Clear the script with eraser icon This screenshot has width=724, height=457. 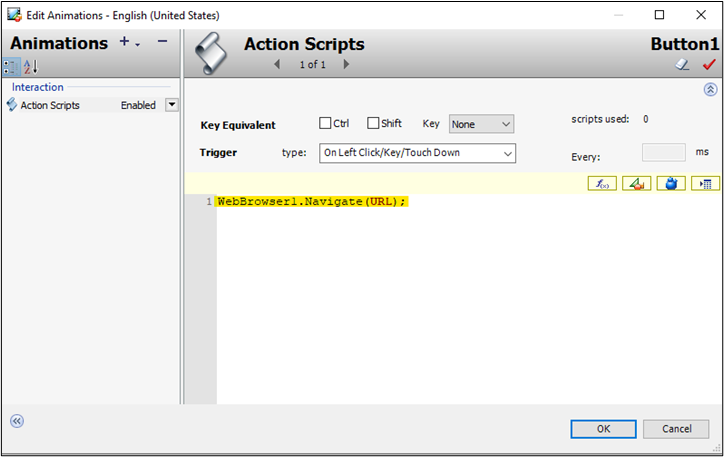tap(682, 65)
